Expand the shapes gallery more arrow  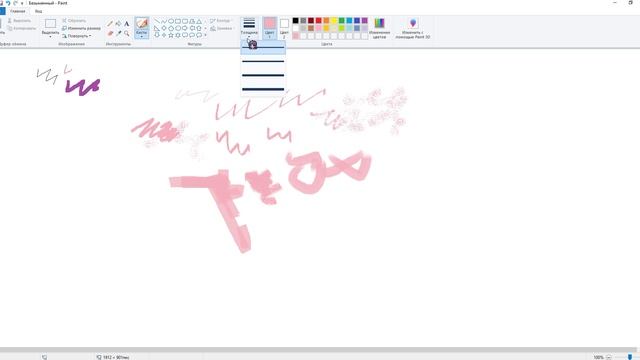[x=205, y=36]
